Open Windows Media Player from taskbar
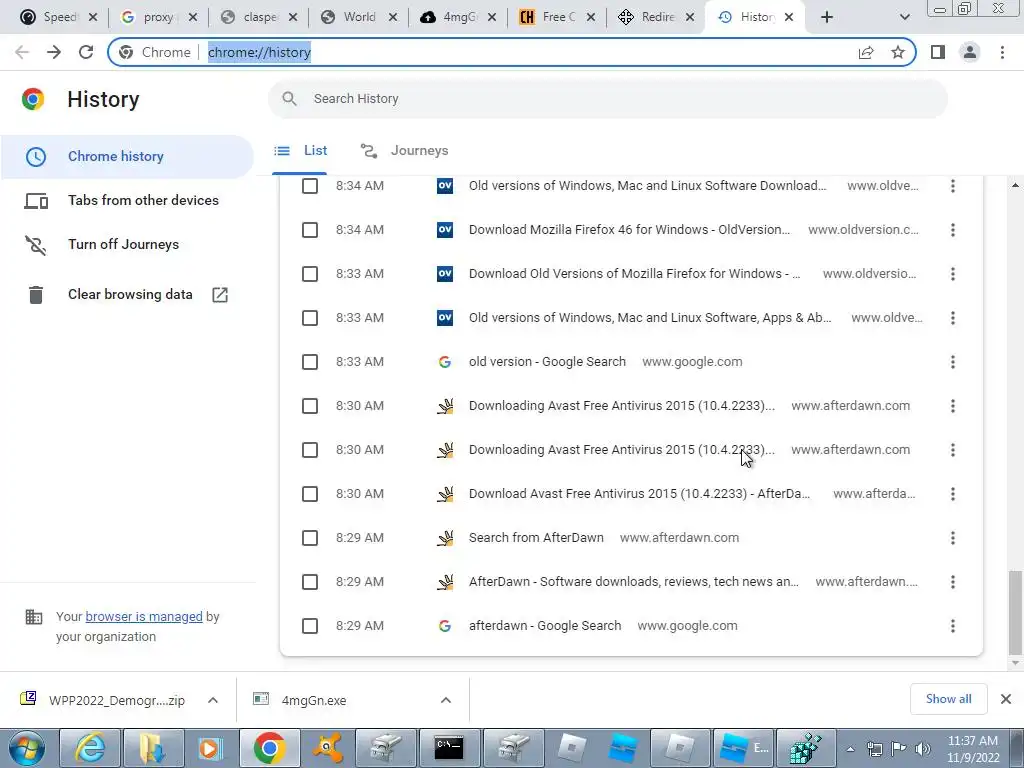Image resolution: width=1024 pixels, height=768 pixels. point(209,748)
